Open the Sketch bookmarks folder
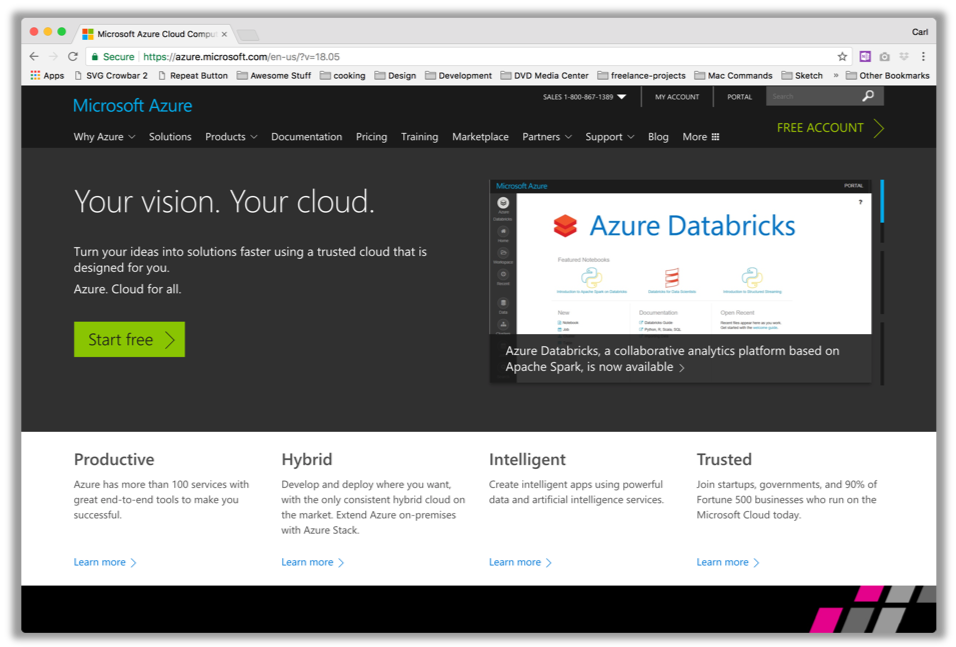The width and height of the screenshot is (956, 647). [x=802, y=76]
